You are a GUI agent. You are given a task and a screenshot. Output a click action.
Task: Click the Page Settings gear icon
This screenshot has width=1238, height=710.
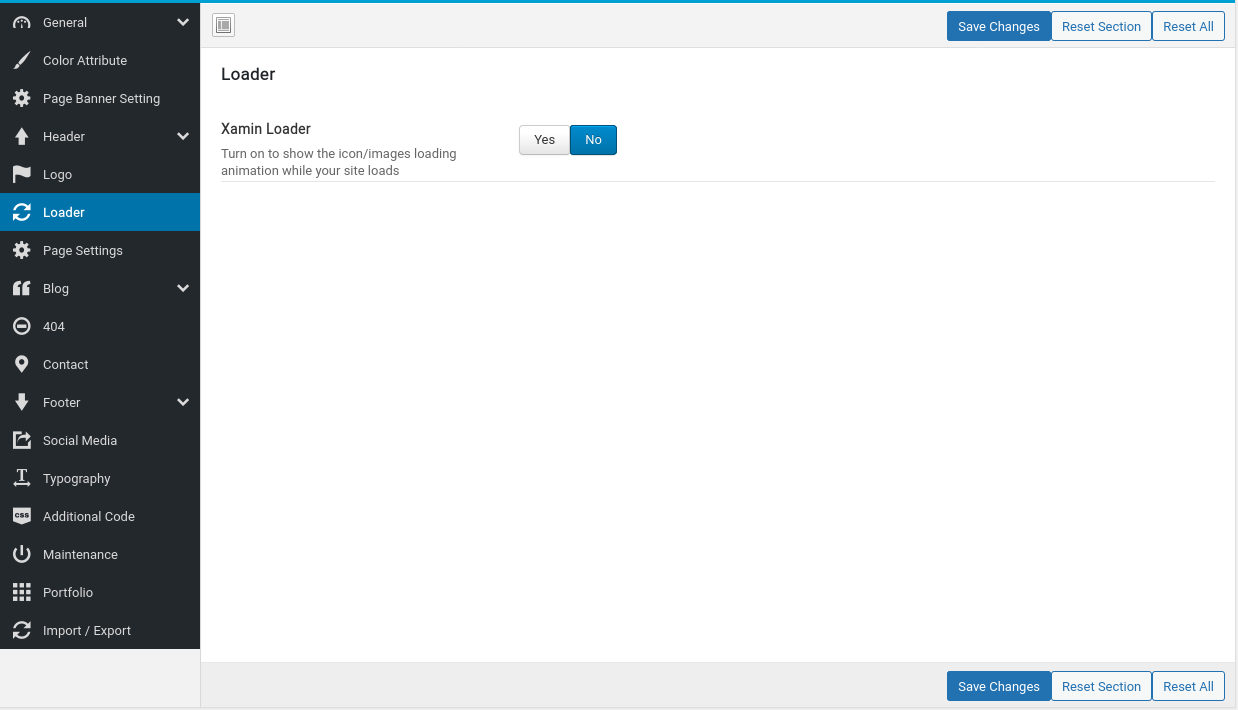click(21, 250)
